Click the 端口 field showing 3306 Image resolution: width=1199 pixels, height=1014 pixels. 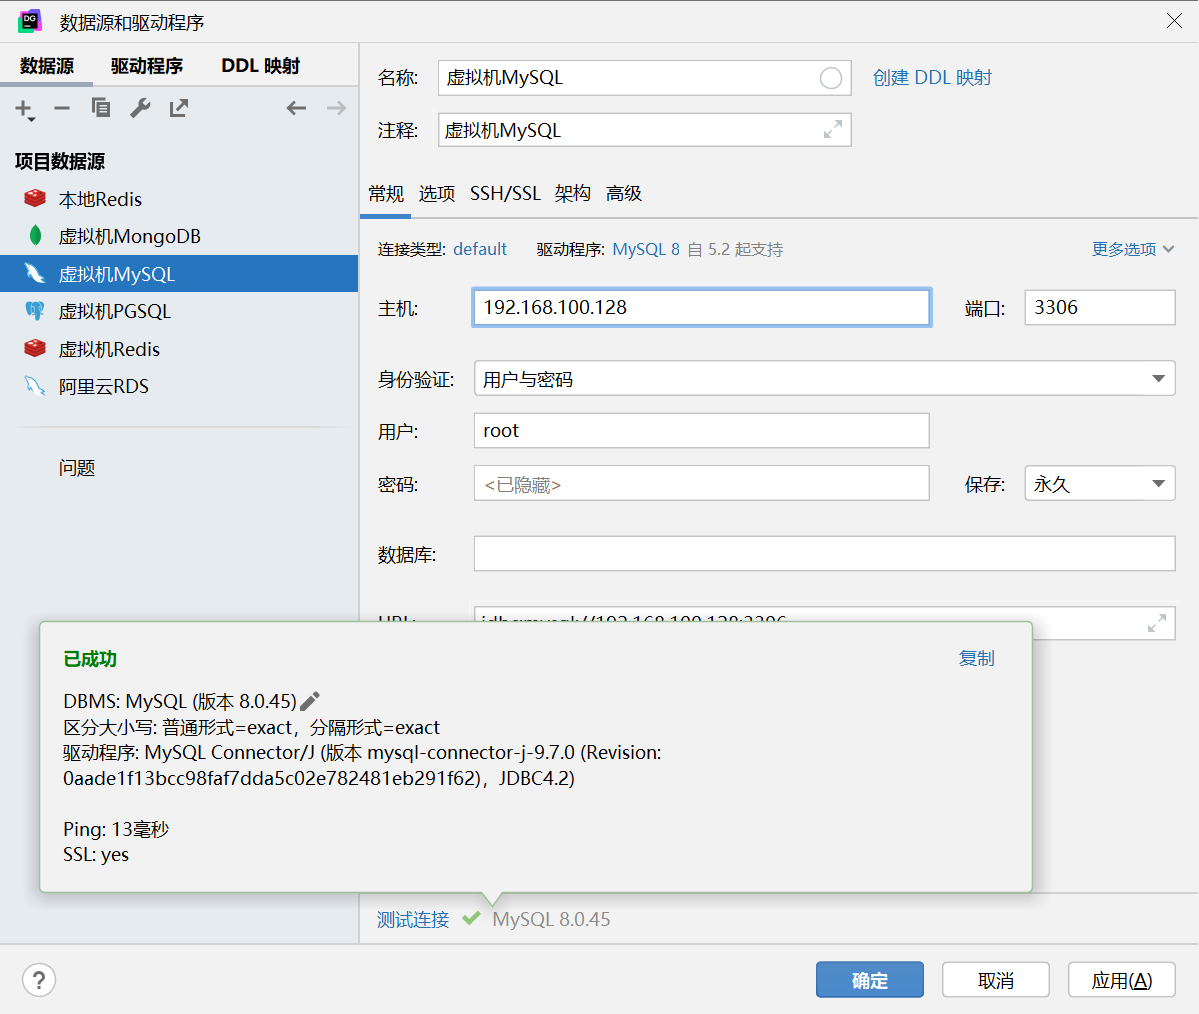coord(1100,307)
